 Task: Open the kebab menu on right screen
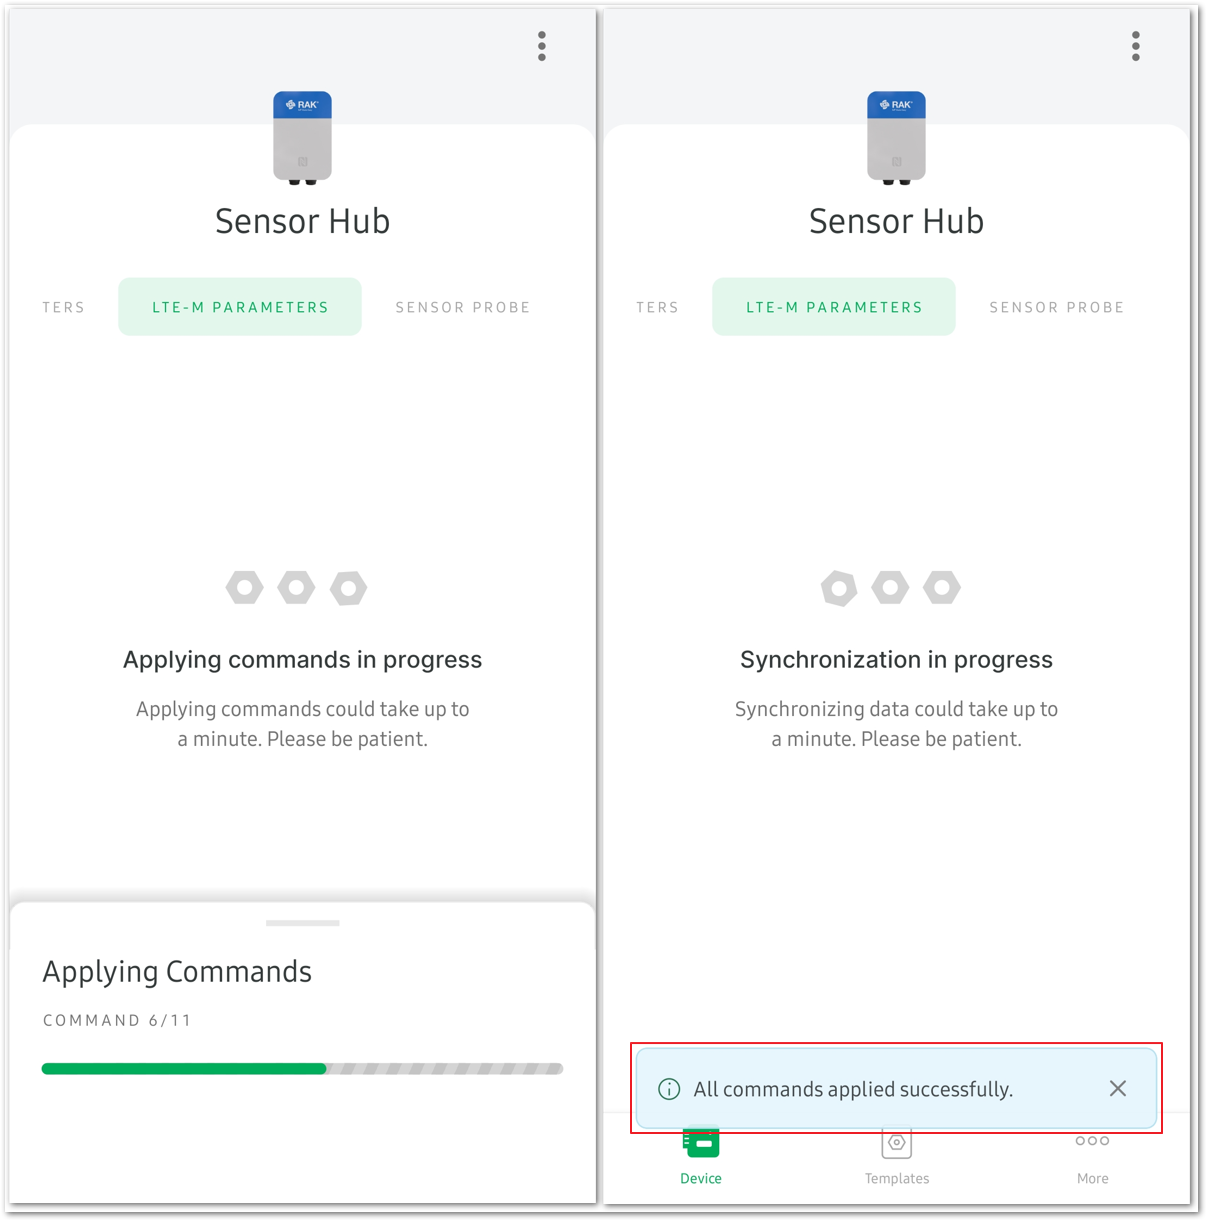click(1136, 46)
